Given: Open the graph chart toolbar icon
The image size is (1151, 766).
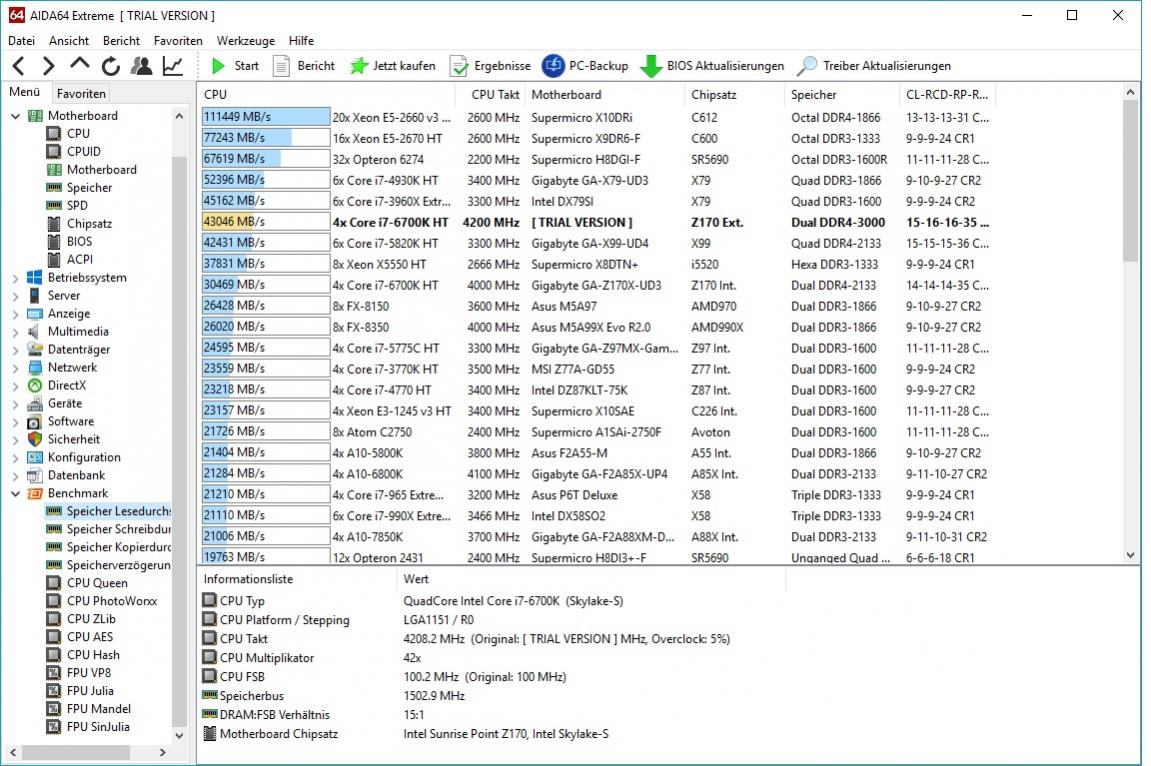Looking at the screenshot, I should coord(173,66).
